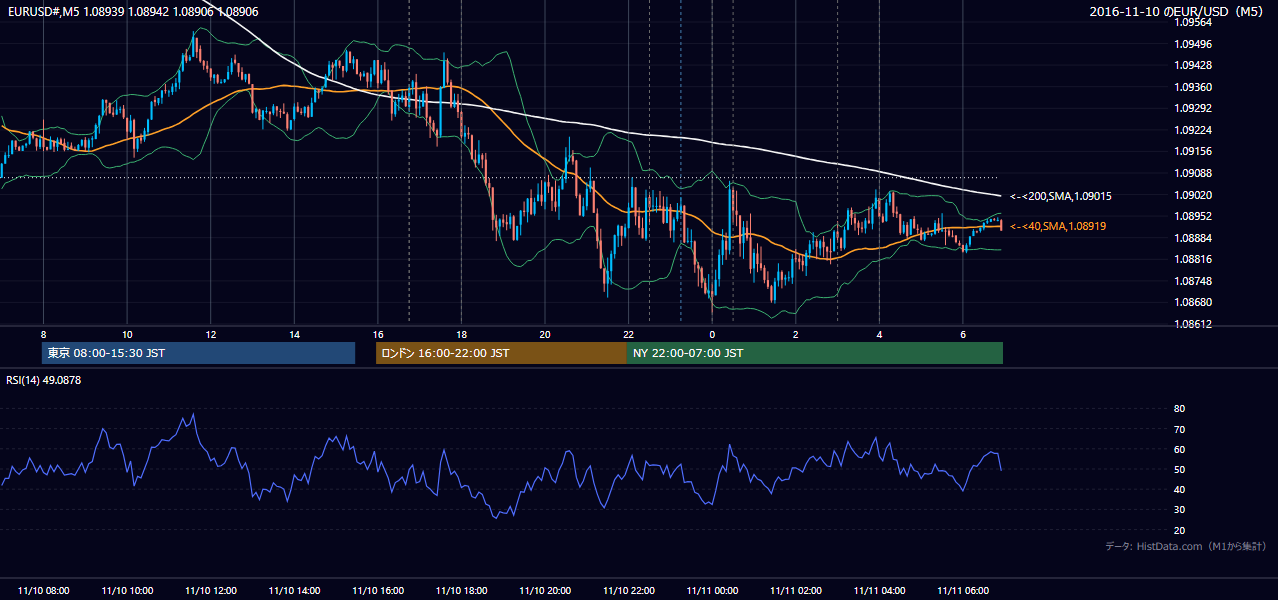1278x600 pixels.
Task: Click hour 14 on the chart hour scale
Action: [294, 334]
